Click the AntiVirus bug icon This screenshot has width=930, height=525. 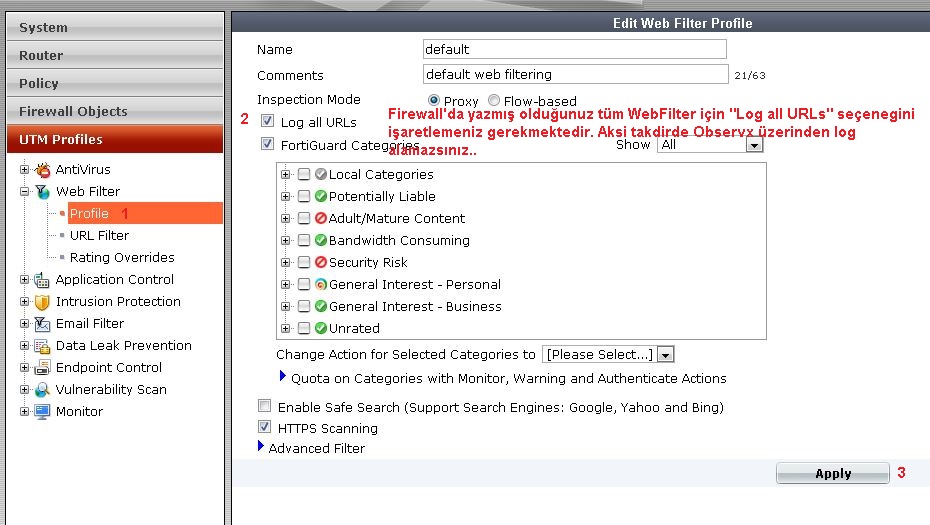click(x=42, y=170)
